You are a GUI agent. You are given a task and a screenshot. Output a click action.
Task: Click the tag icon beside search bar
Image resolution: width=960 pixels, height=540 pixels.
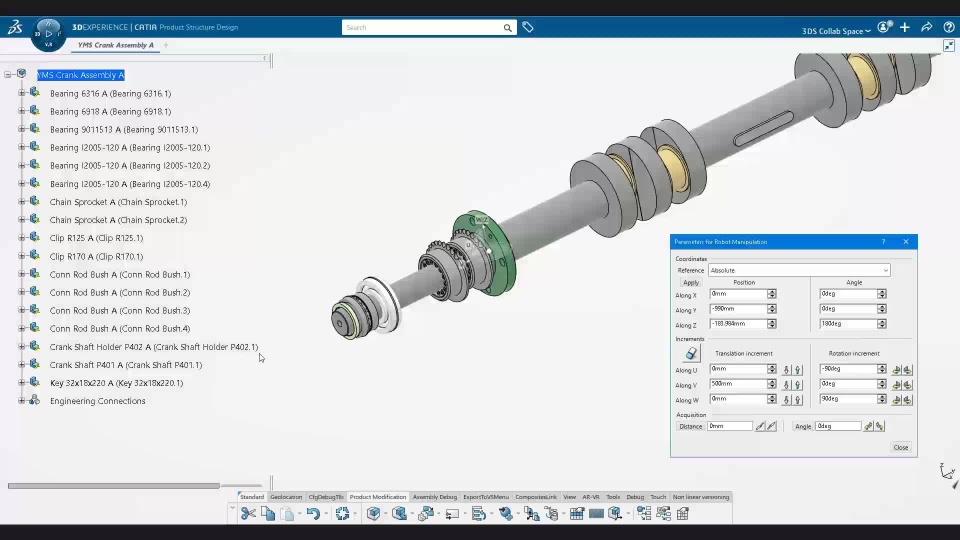click(x=528, y=27)
